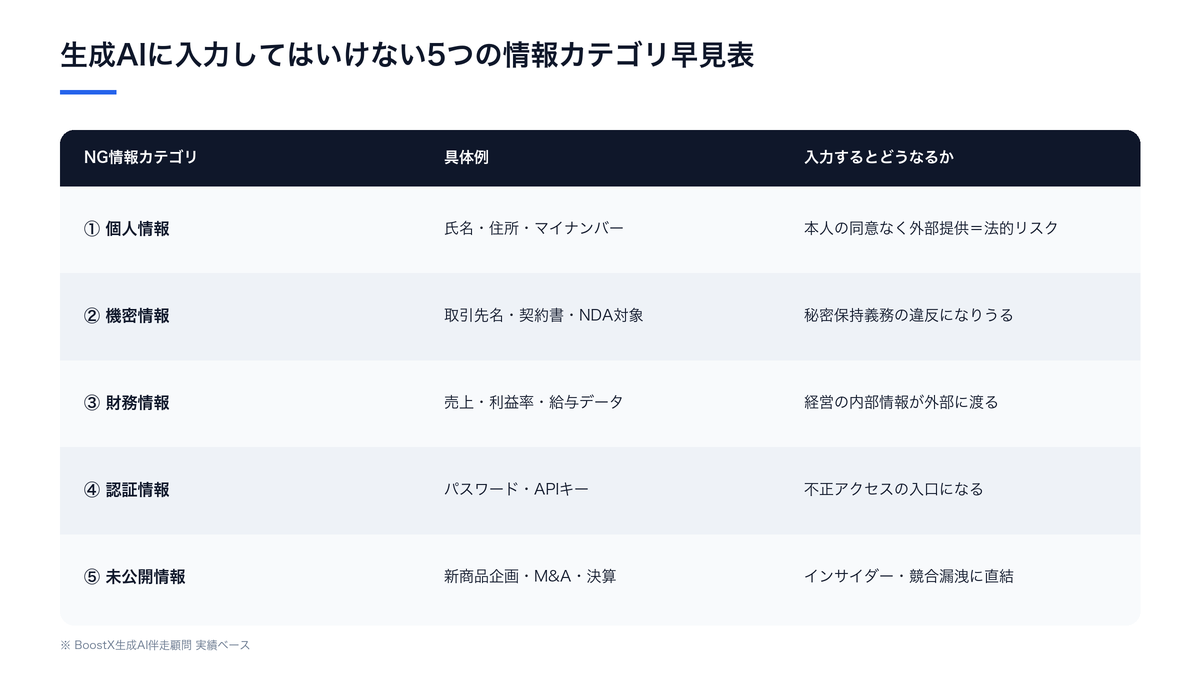Select the パスワード・APIキー cell
Screen dimensions: 1200x675
517,490
